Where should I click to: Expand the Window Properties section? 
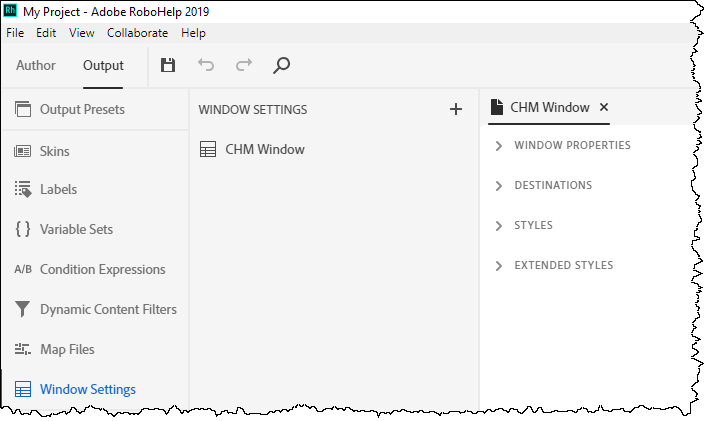(500, 146)
